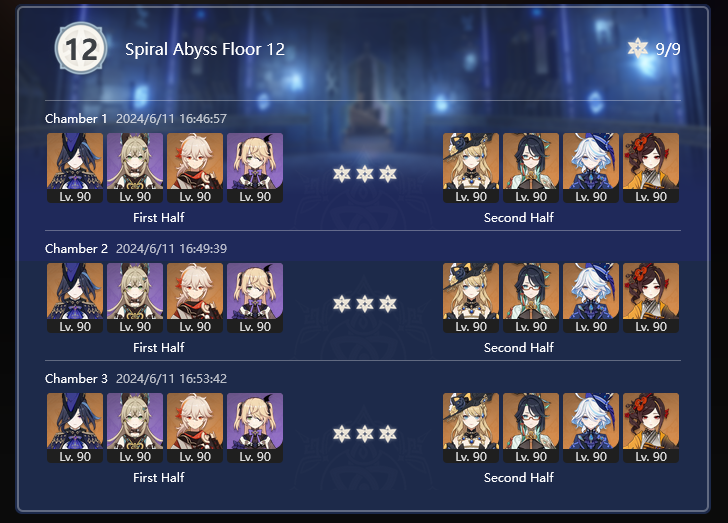Select Chamber 2 second half white-haired blue-hat character
The width and height of the screenshot is (728, 523).
point(591,298)
